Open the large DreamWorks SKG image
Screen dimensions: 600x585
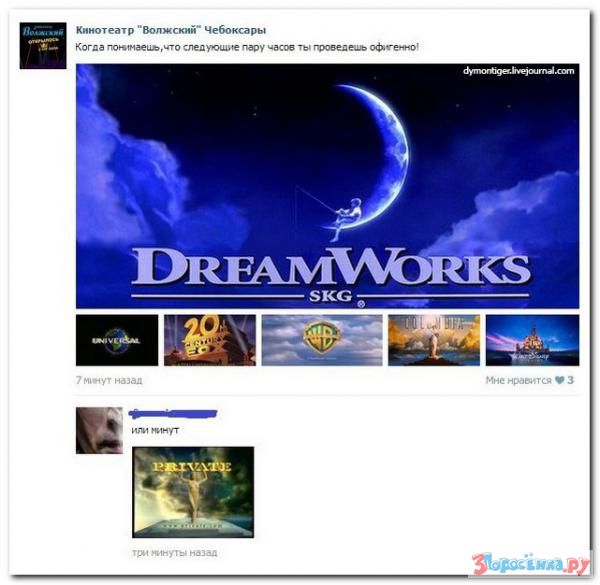327,185
